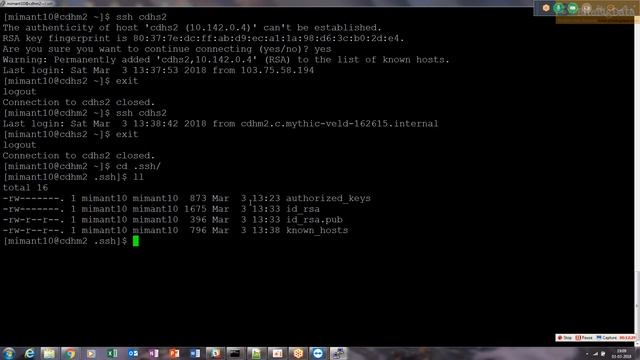Open OneNote from the taskbar
Viewport: 640px width, 360px height.
pos(153,353)
